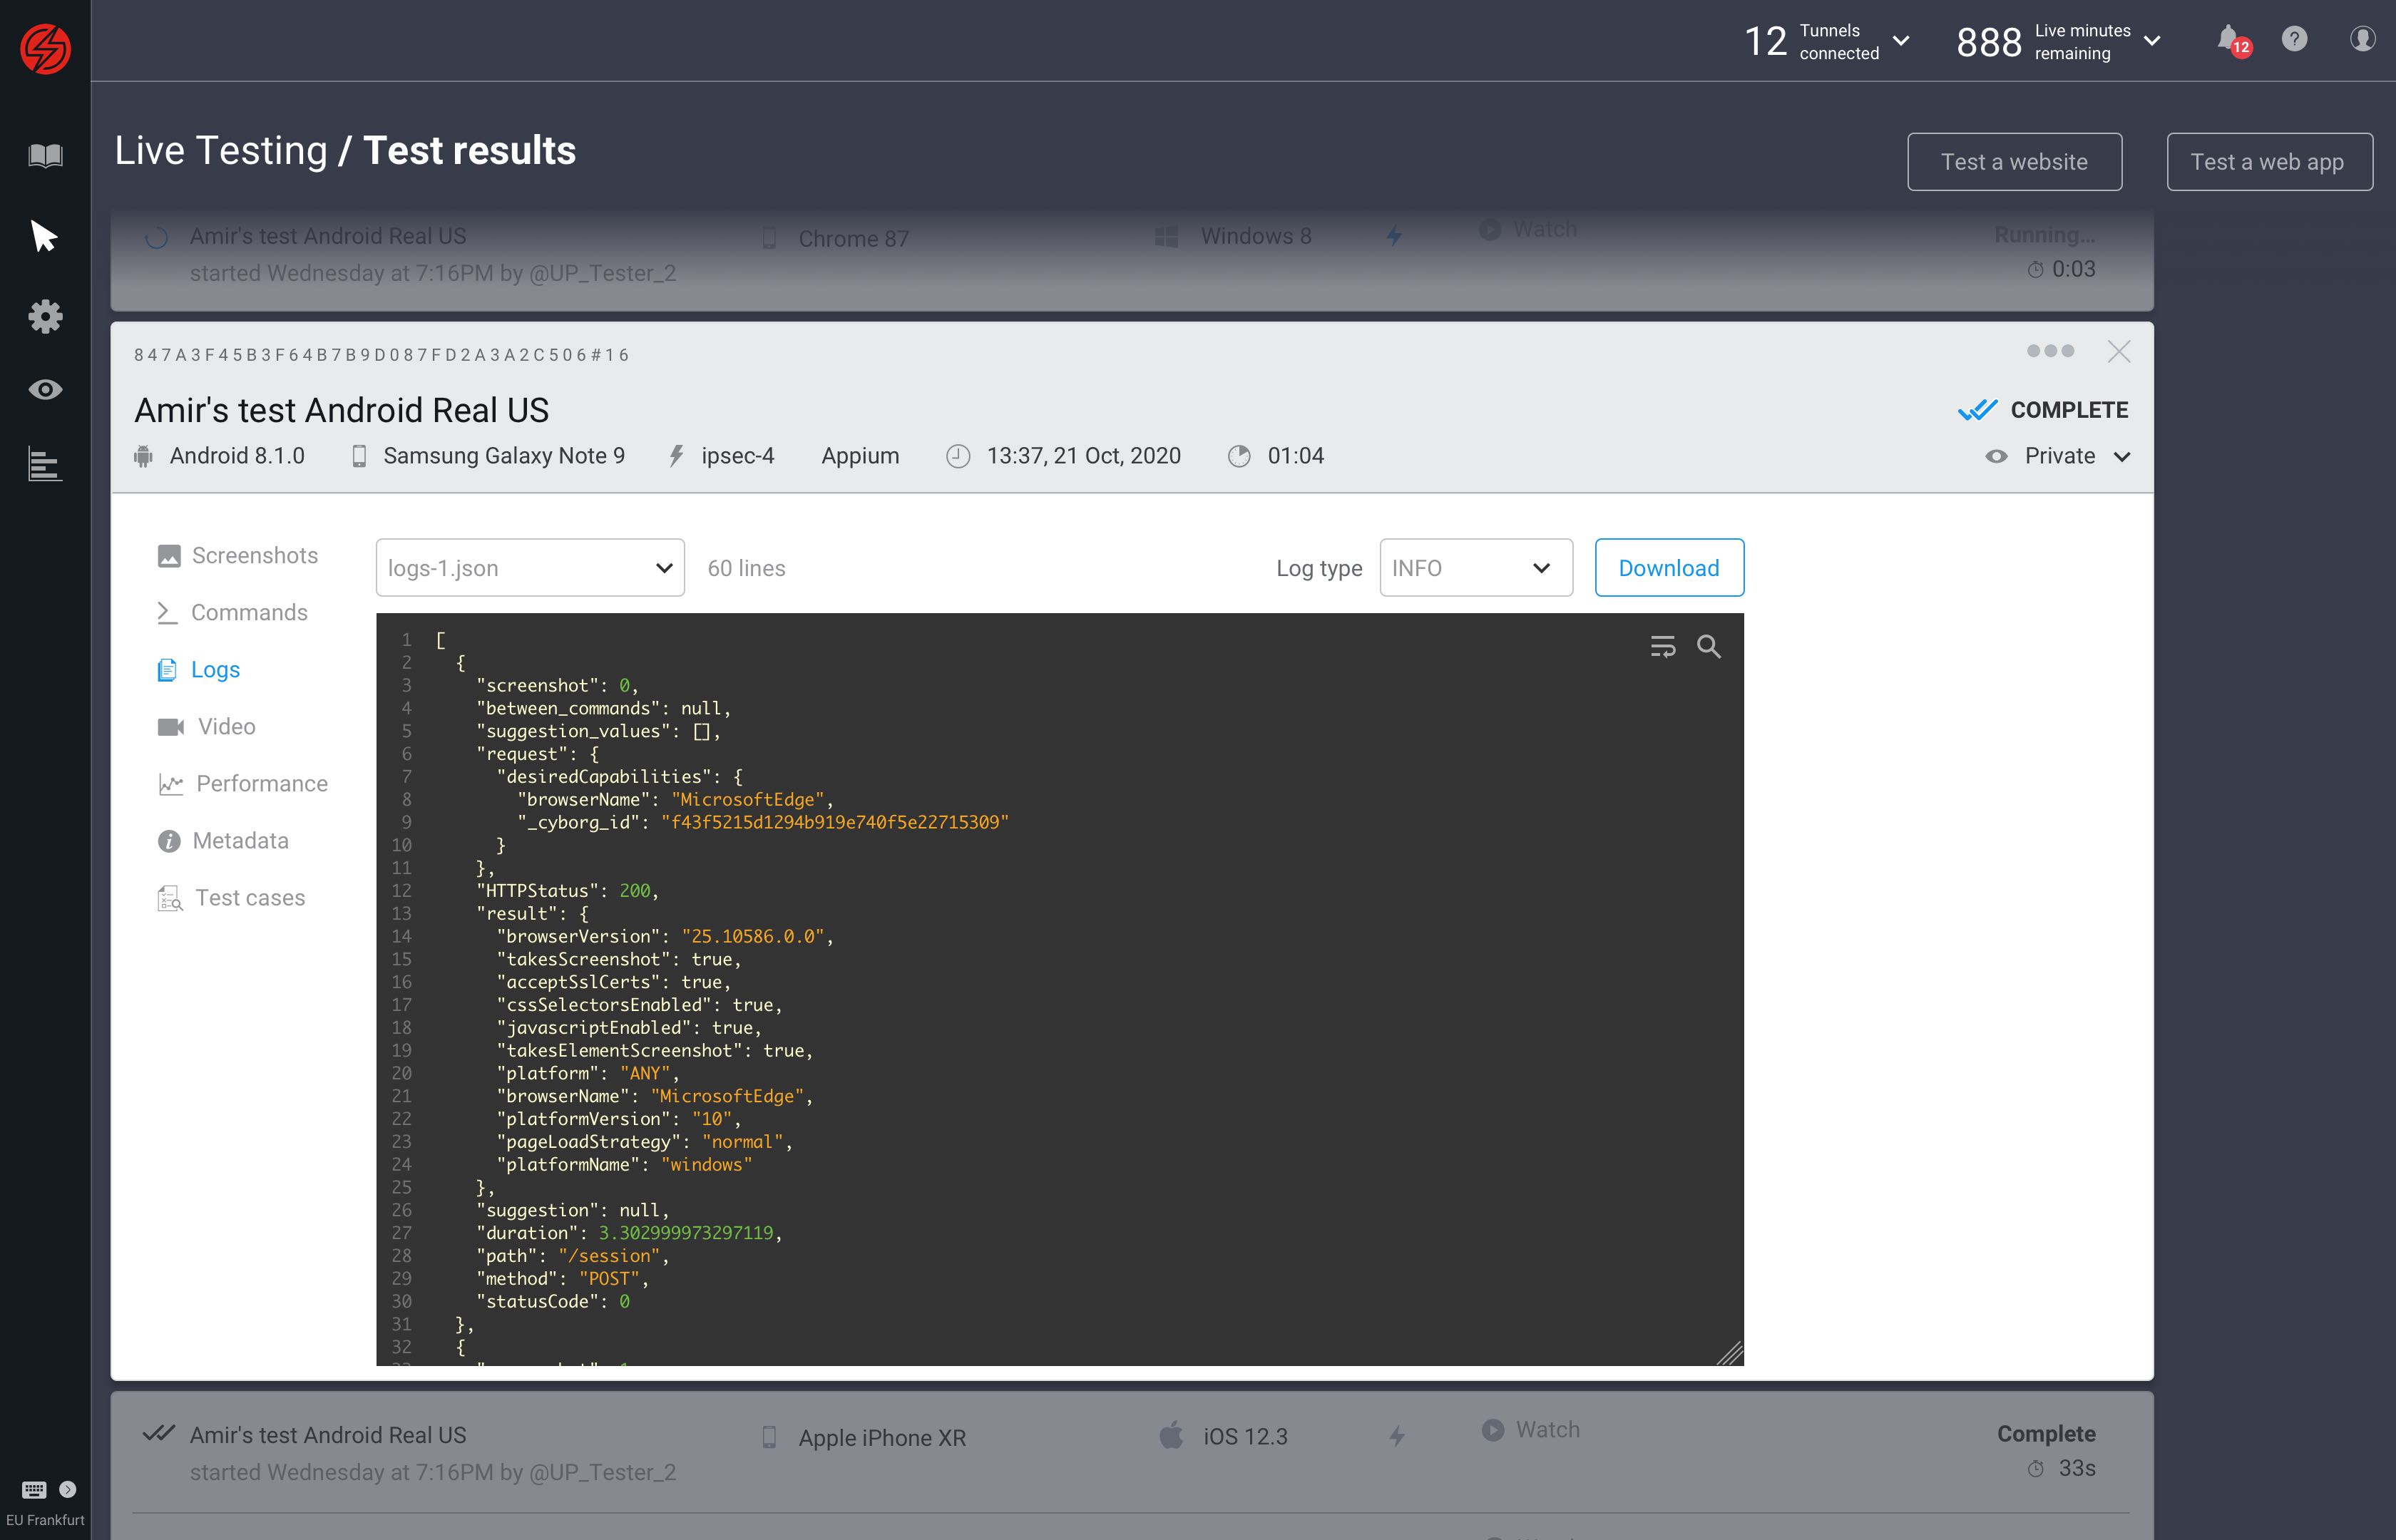Click the Apple logo icon beside iOS 12.3

click(x=1171, y=1435)
